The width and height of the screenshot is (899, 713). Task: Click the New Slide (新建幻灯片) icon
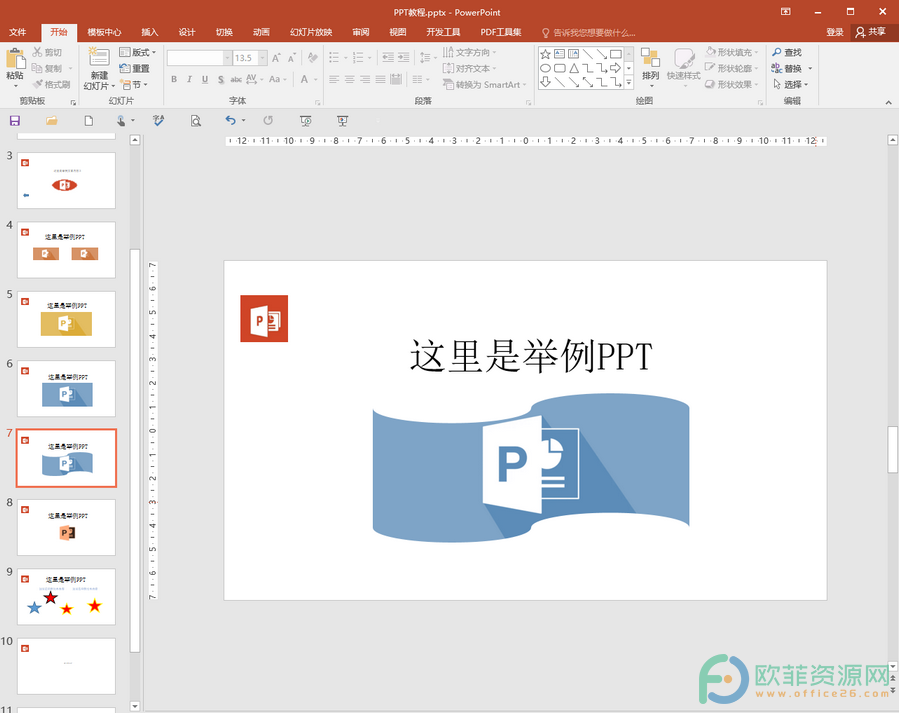click(99, 58)
